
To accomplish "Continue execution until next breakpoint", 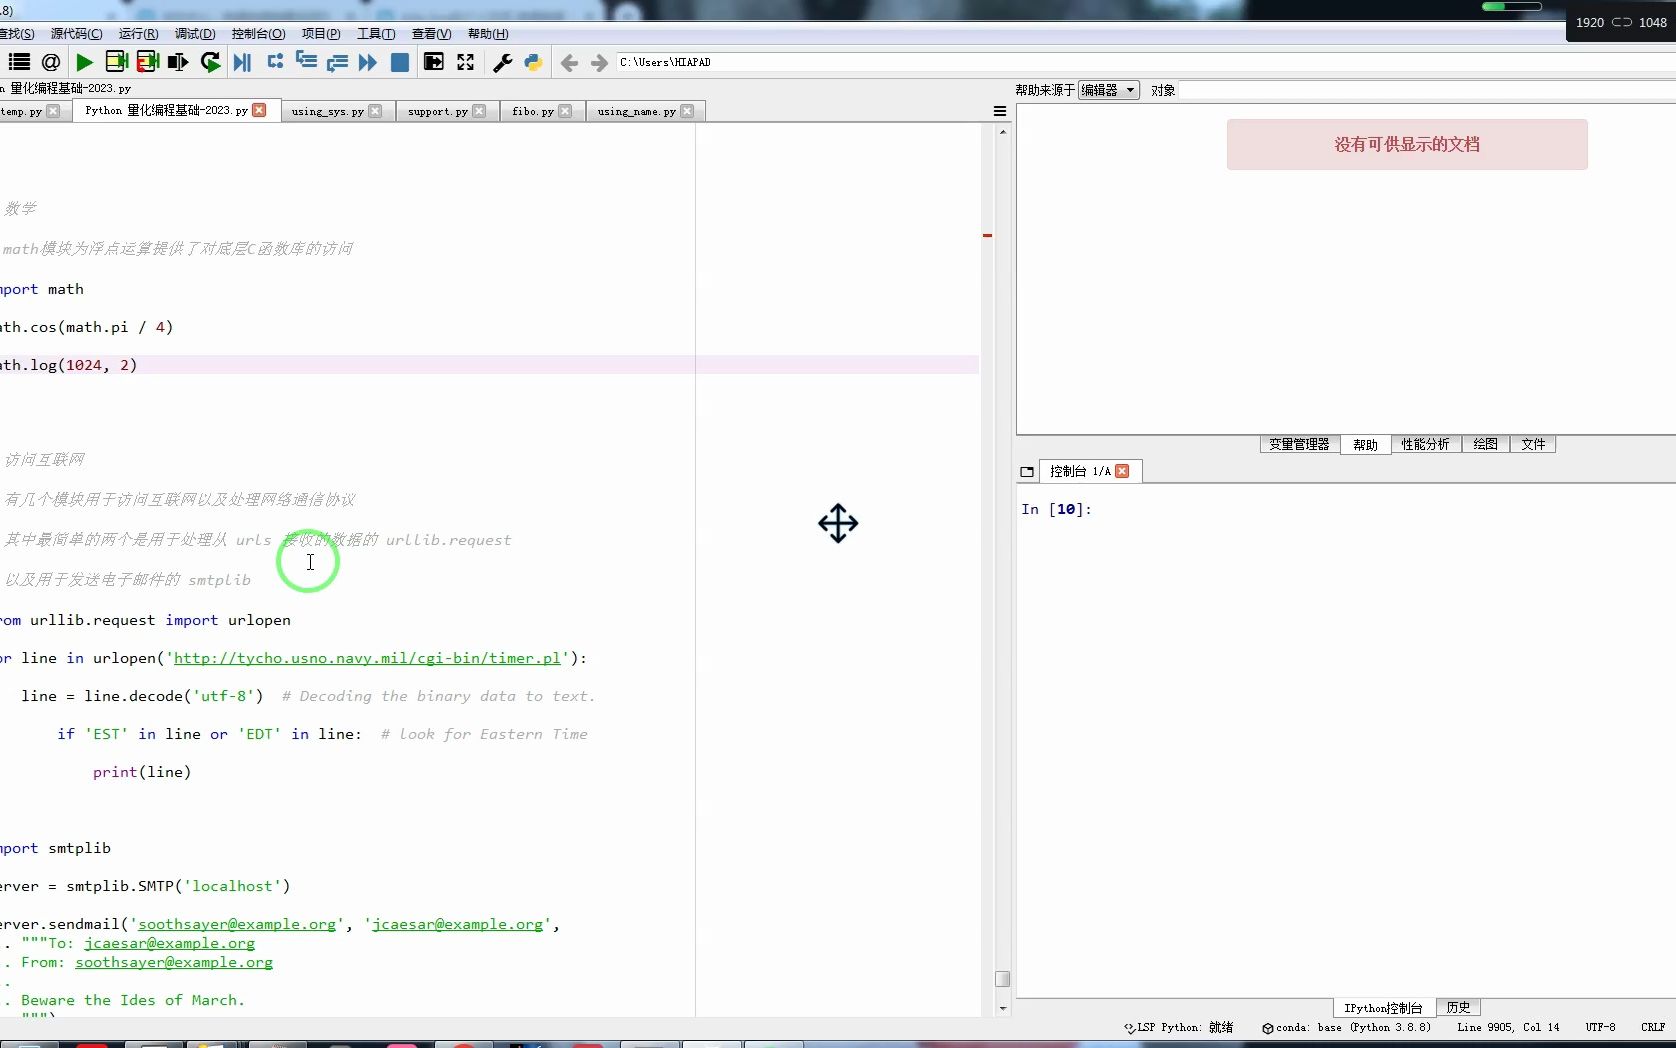I will coord(368,62).
